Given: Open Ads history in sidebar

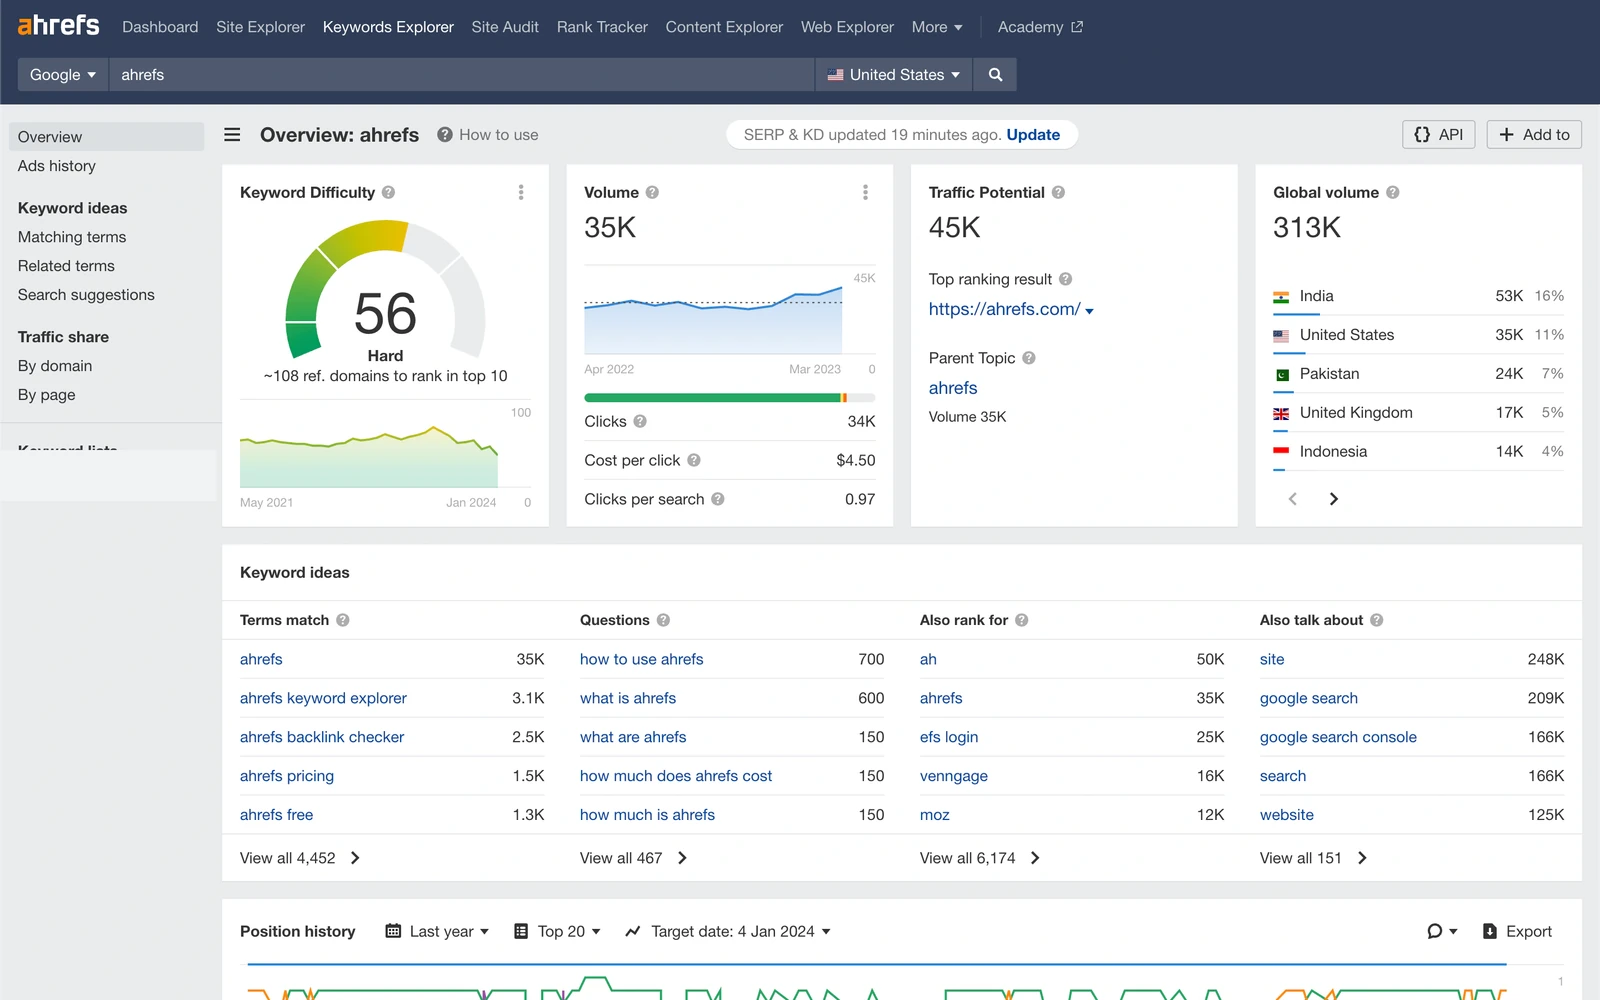Looking at the screenshot, I should pos(57,166).
